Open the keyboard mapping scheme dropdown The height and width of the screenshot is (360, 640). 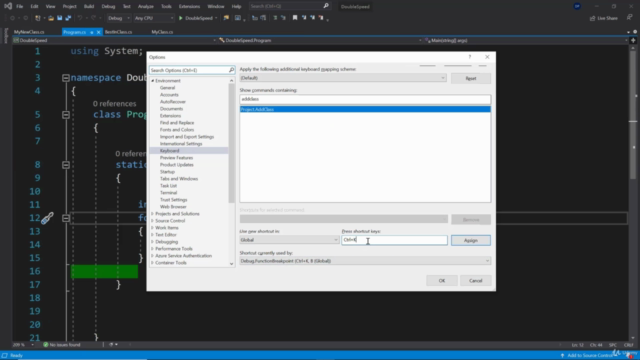click(343, 78)
